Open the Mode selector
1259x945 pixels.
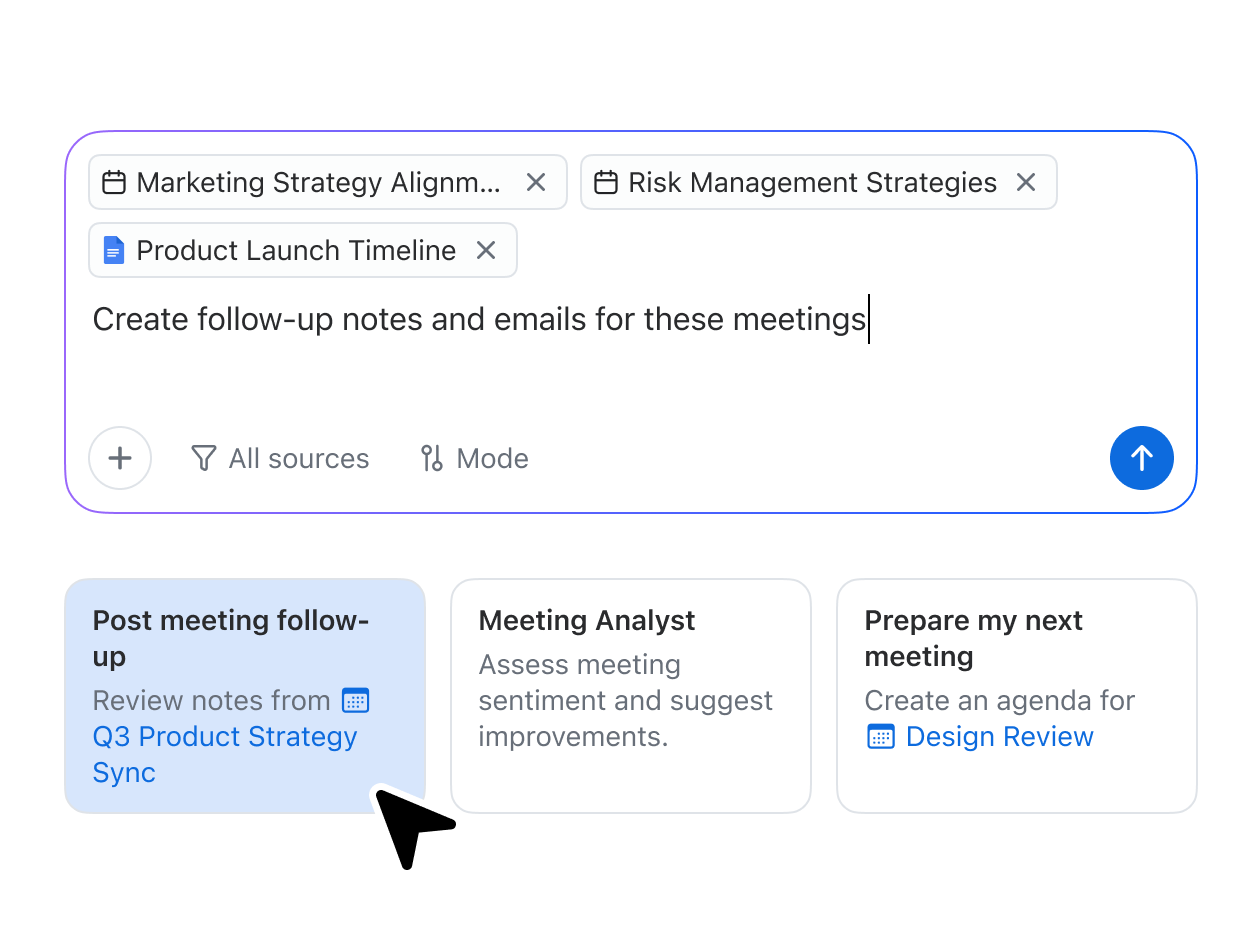tap(473, 458)
